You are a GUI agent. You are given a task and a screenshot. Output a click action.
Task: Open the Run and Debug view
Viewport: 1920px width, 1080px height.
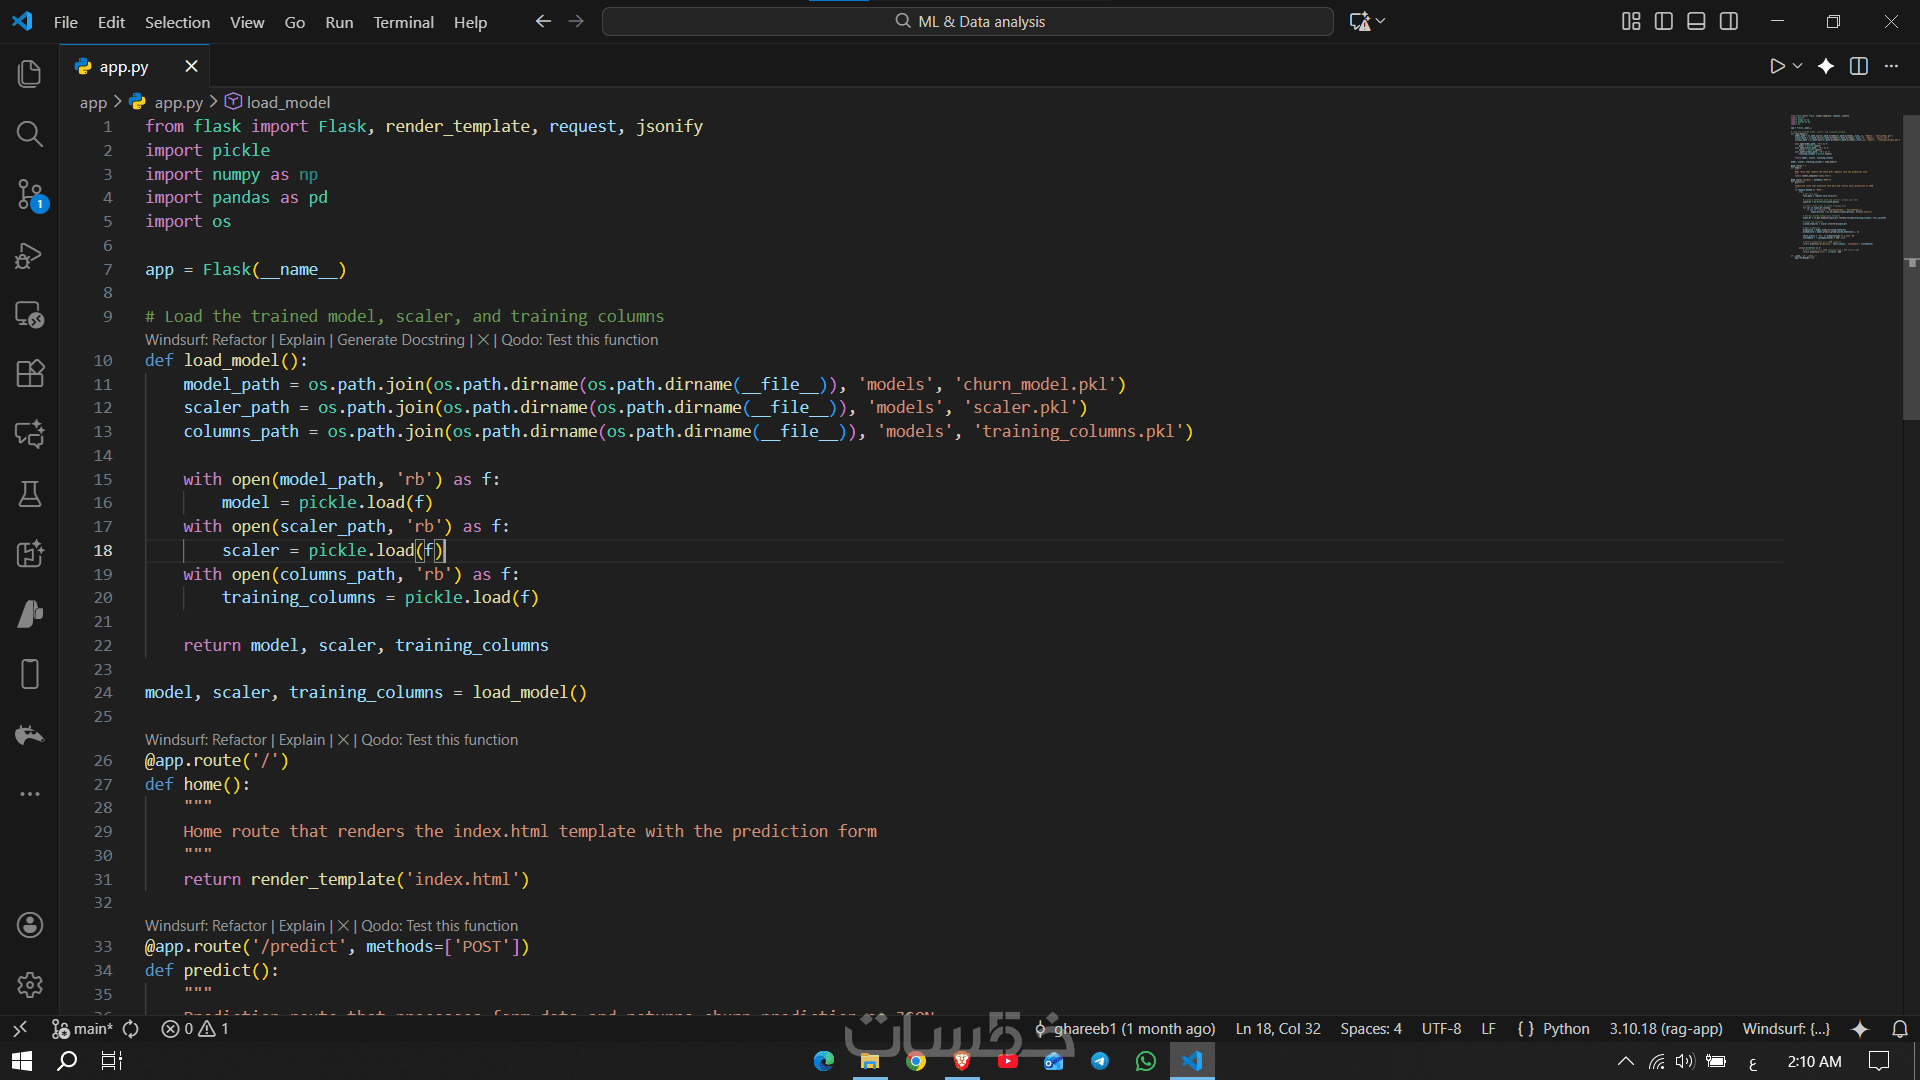30,255
